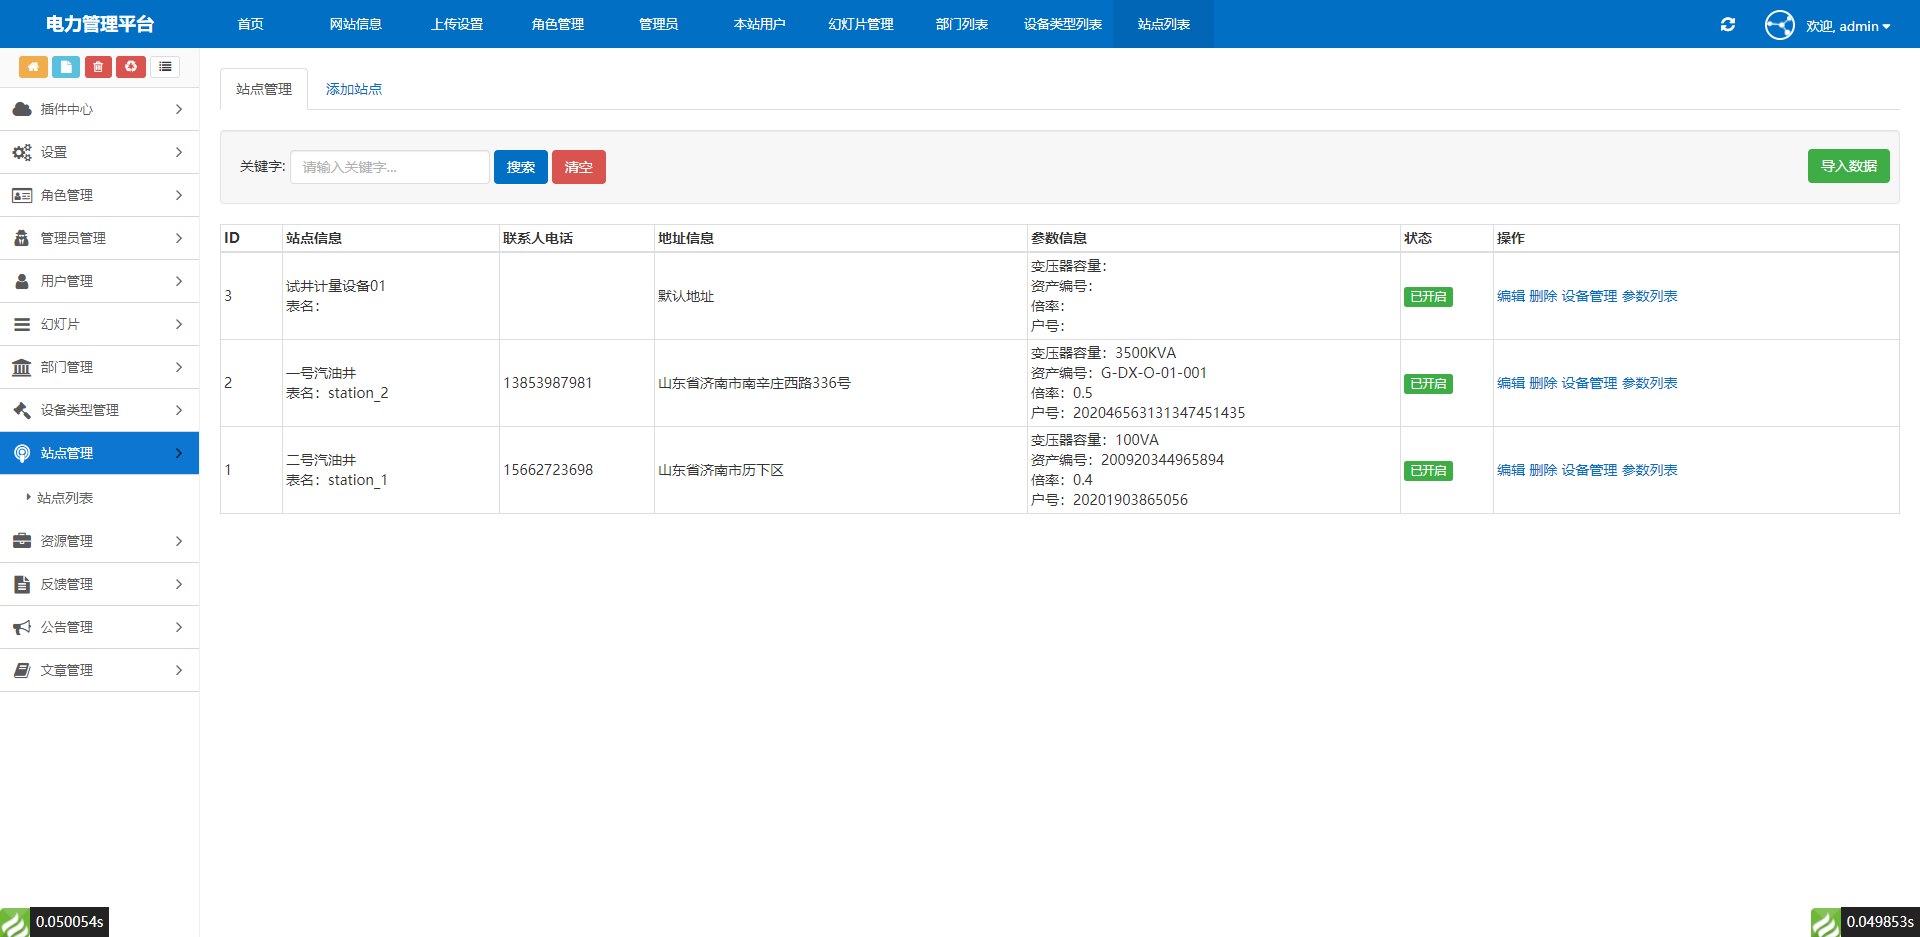This screenshot has width=1920, height=937.
Task: Toggle 已开启 status for 二号汽油井
Action: point(1428,471)
